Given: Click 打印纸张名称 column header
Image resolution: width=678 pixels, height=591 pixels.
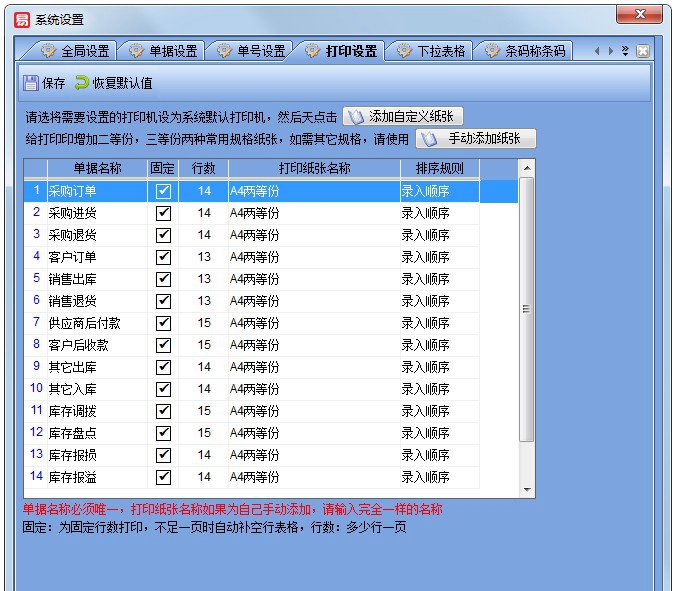Looking at the screenshot, I should click(x=314, y=168).
